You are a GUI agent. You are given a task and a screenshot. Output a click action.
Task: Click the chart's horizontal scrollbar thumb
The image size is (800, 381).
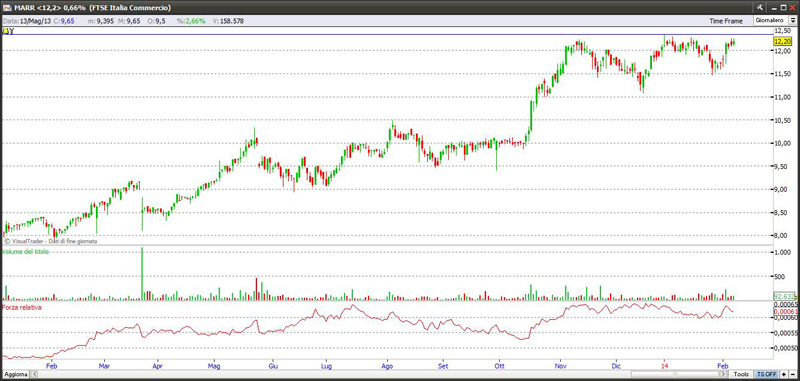tap(676, 375)
